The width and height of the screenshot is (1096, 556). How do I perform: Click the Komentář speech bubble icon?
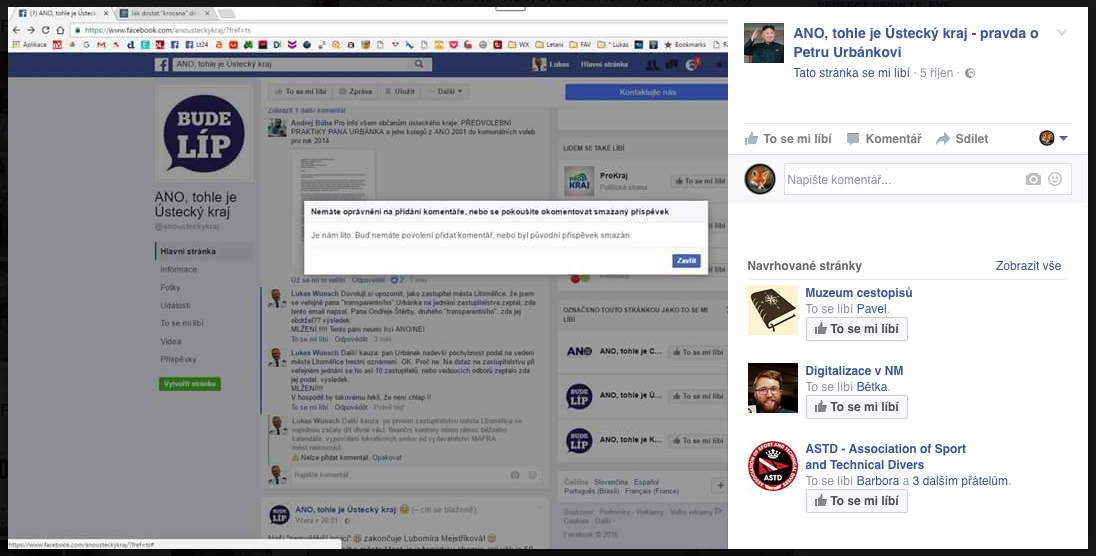[x=853, y=139]
